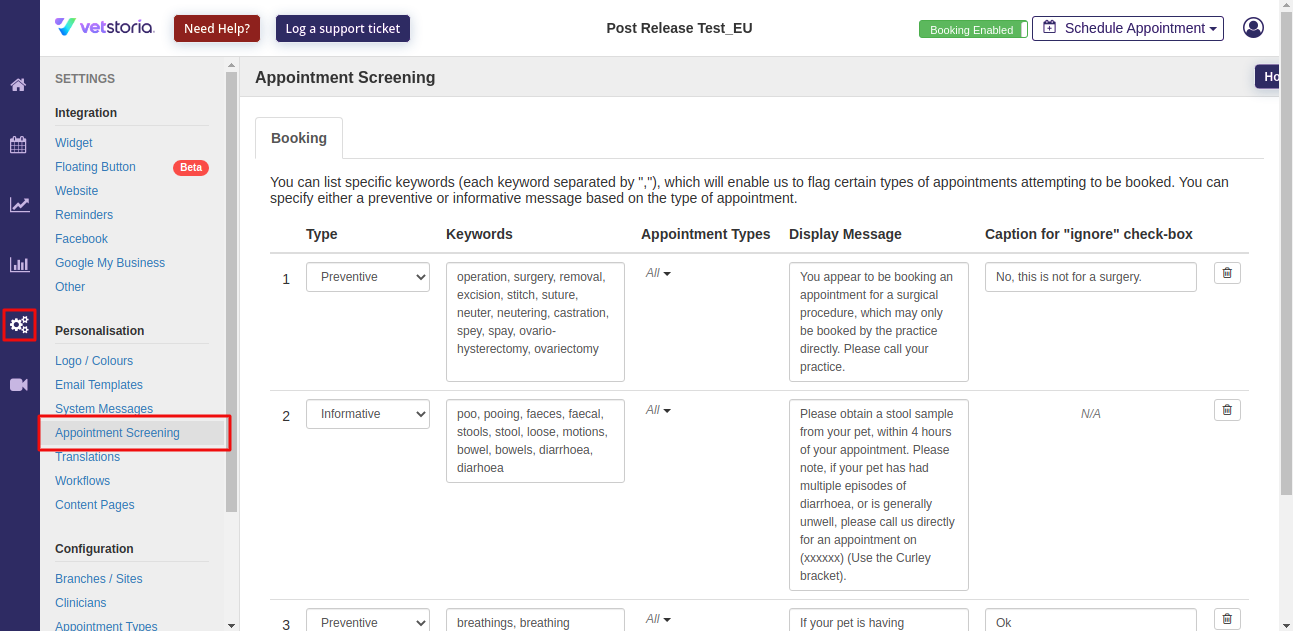Click the 'Keywords' column header
This screenshot has height=631, width=1293.
tap(479, 234)
